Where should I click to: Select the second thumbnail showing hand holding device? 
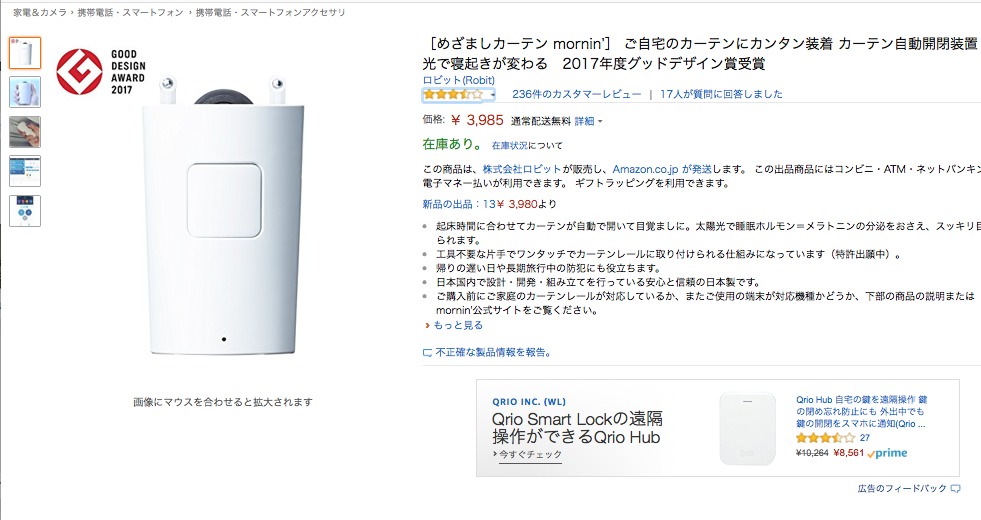click(x=25, y=92)
